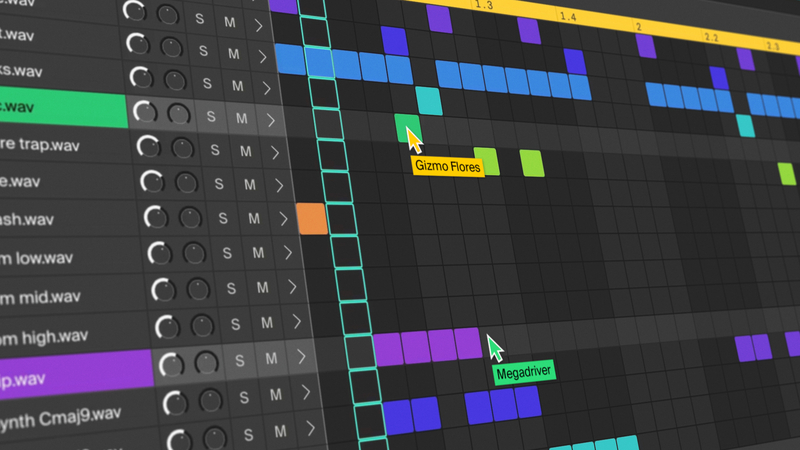Jump to bar 2 on the timeline ruler

638,27
